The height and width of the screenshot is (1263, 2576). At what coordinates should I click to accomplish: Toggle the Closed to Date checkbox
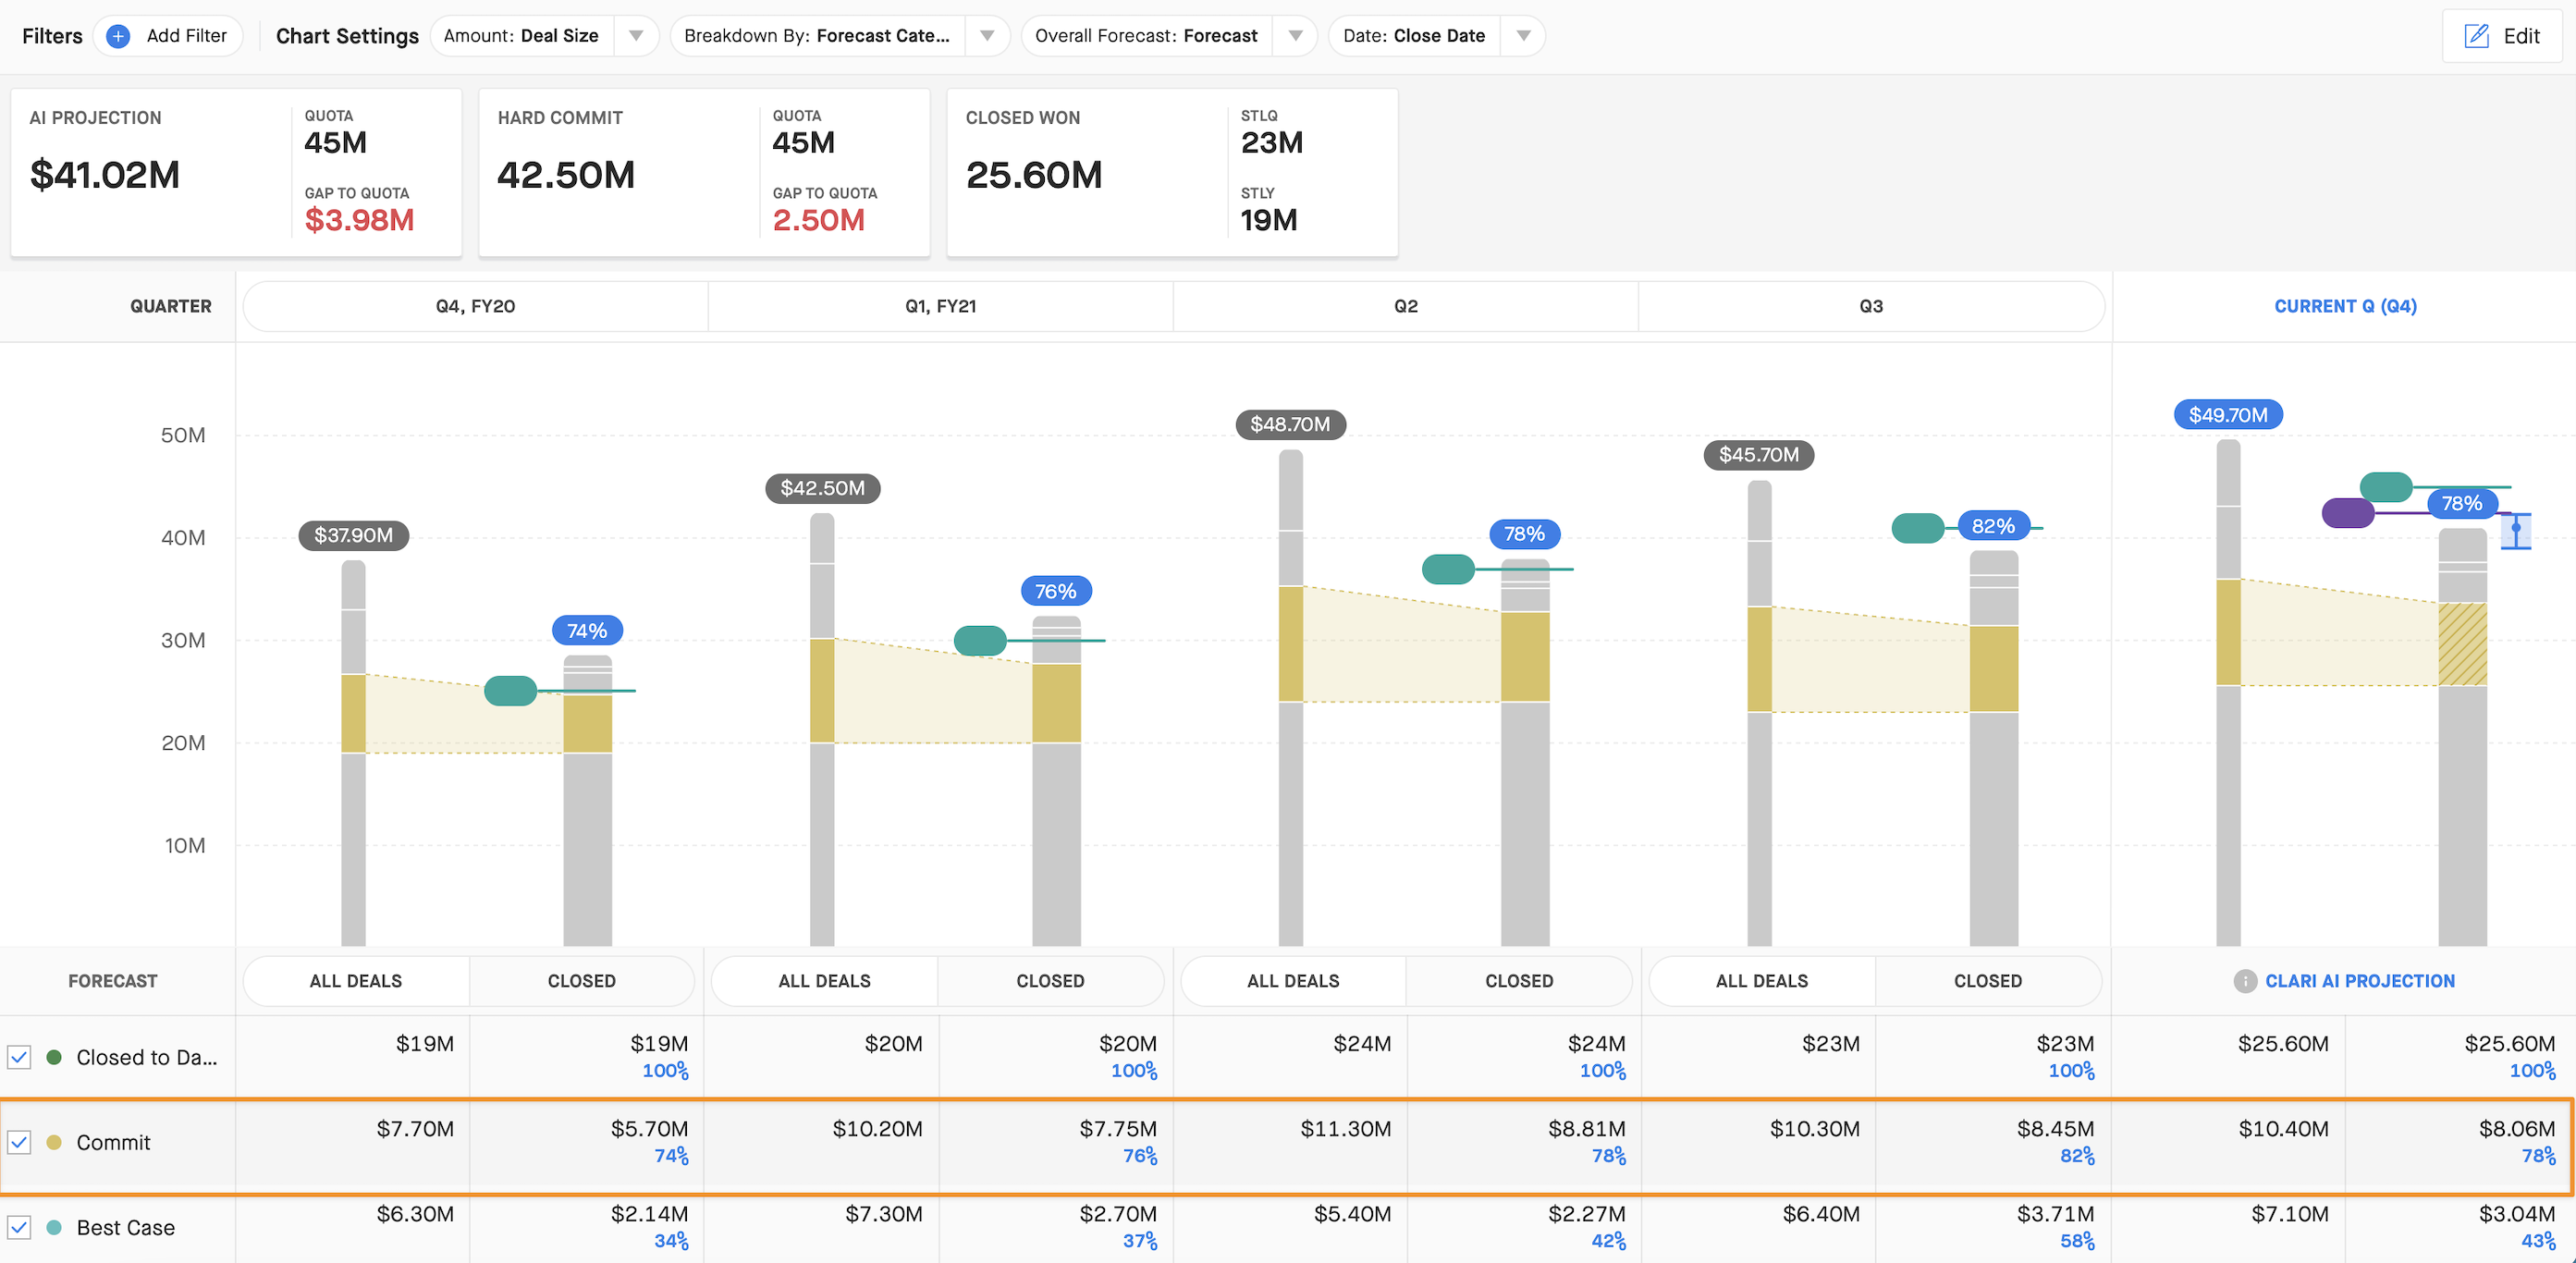click(19, 1057)
